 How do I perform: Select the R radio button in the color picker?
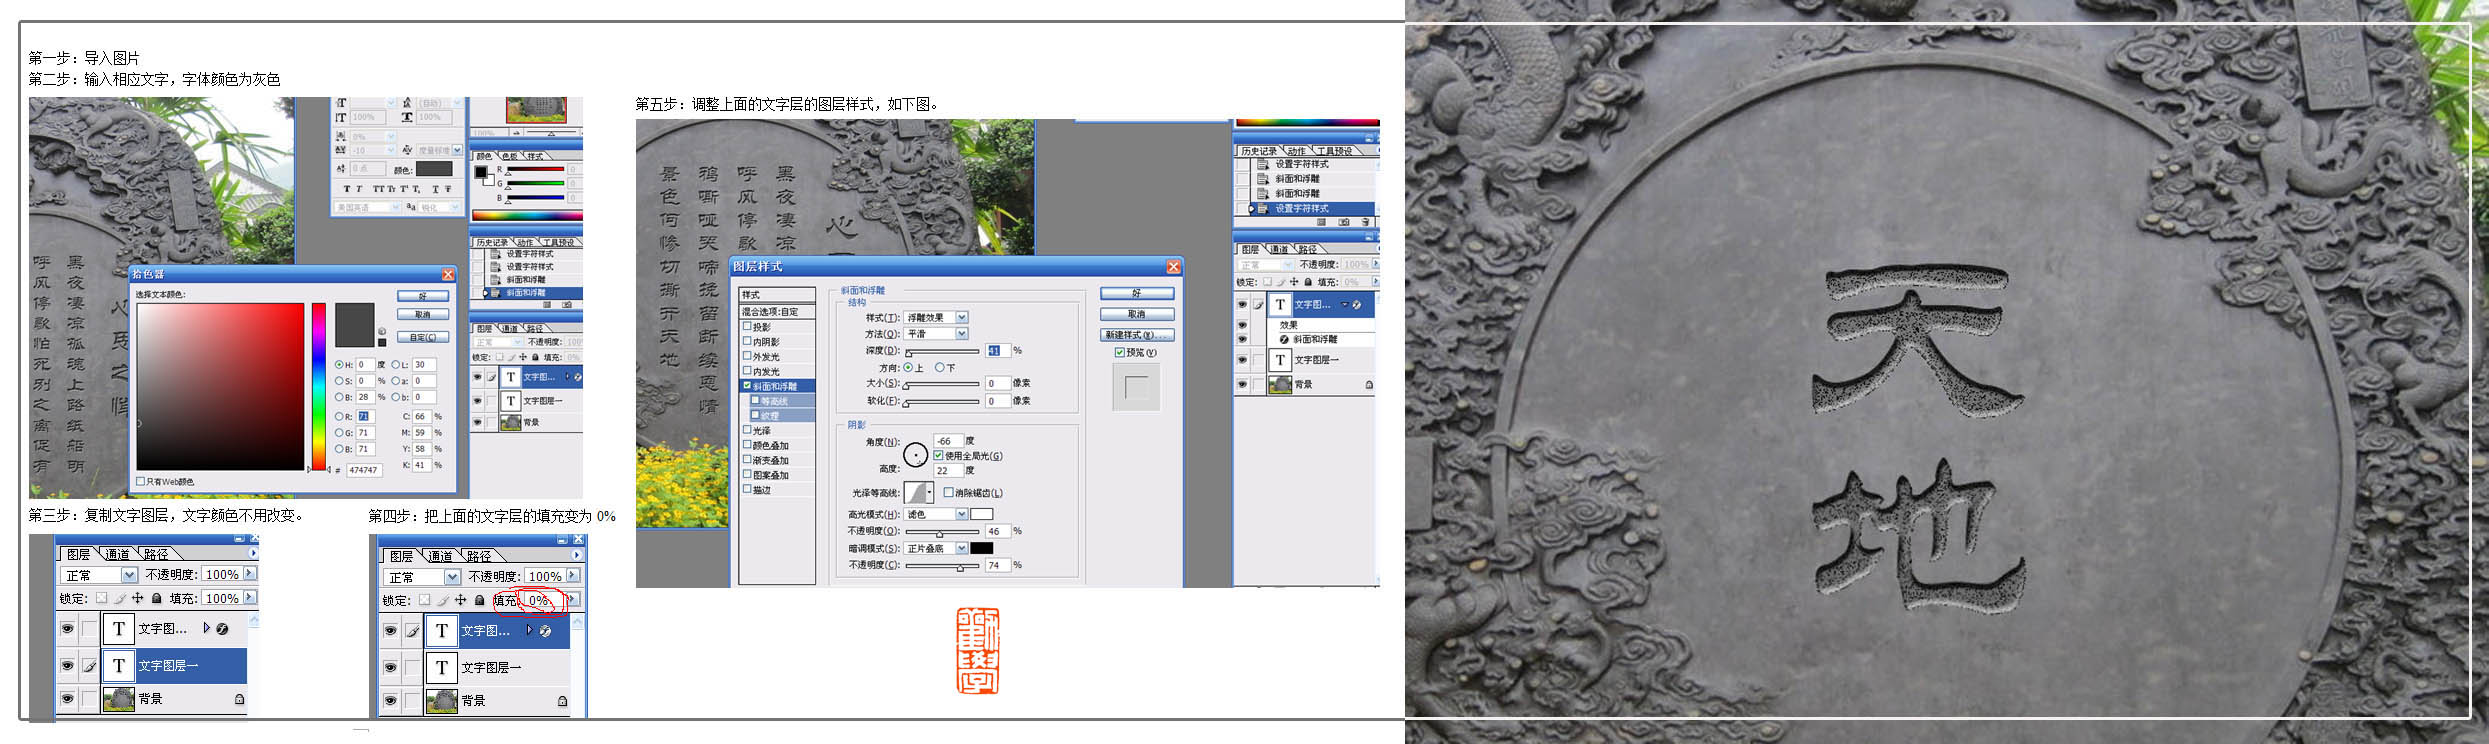click(339, 416)
